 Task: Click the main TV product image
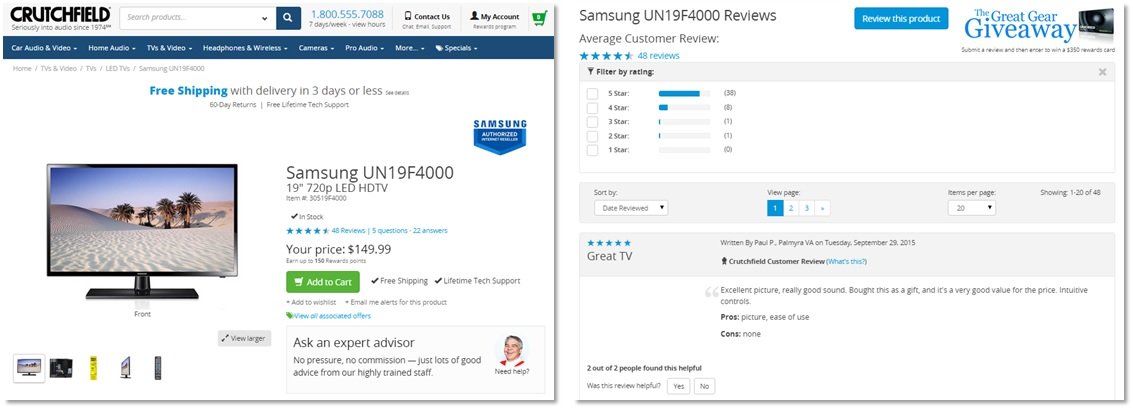tap(142, 231)
